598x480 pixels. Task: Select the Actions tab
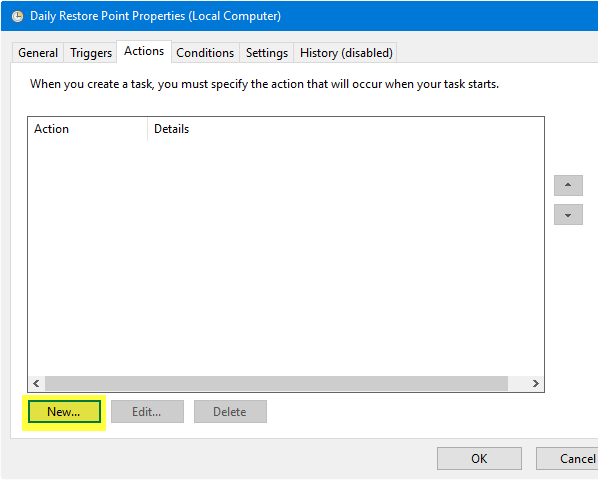(144, 51)
